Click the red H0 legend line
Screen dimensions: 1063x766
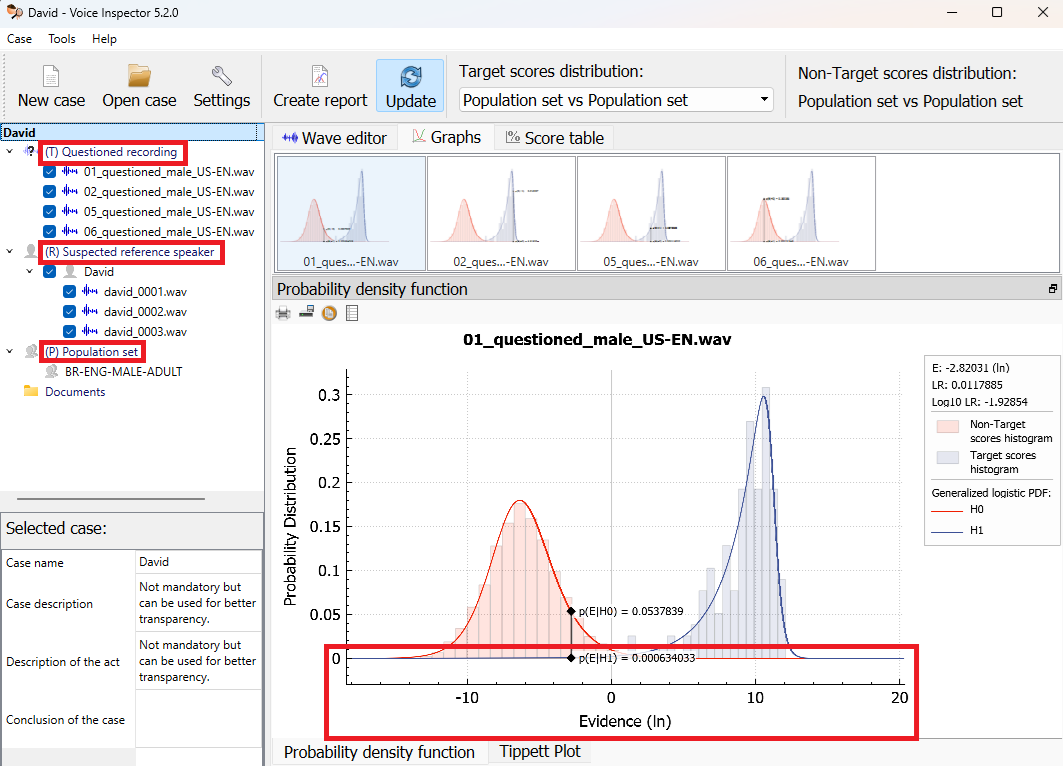click(x=947, y=510)
